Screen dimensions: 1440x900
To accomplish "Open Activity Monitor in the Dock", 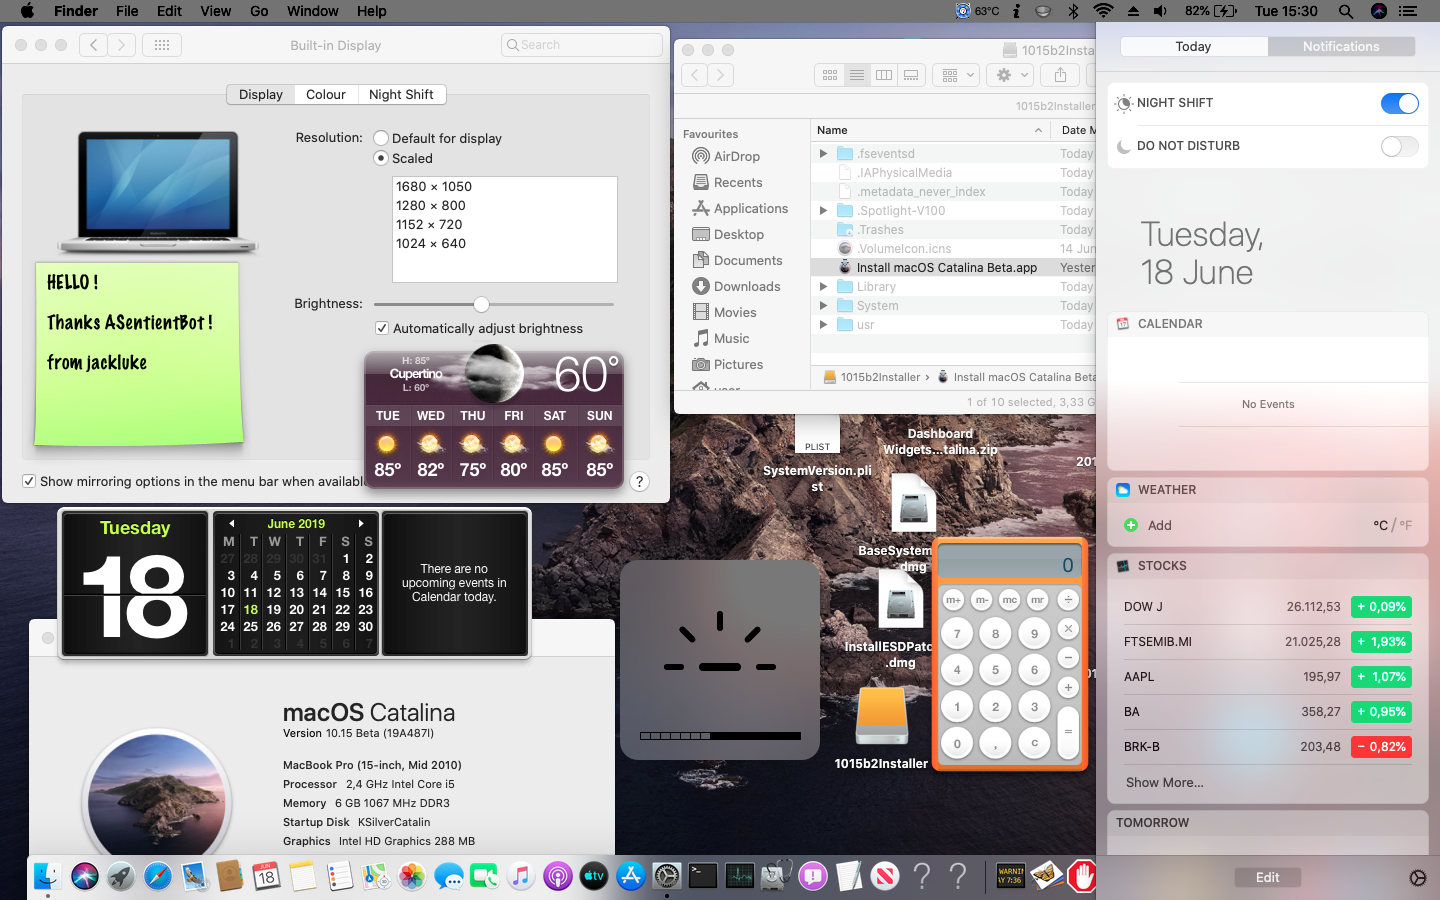I will pos(740,877).
